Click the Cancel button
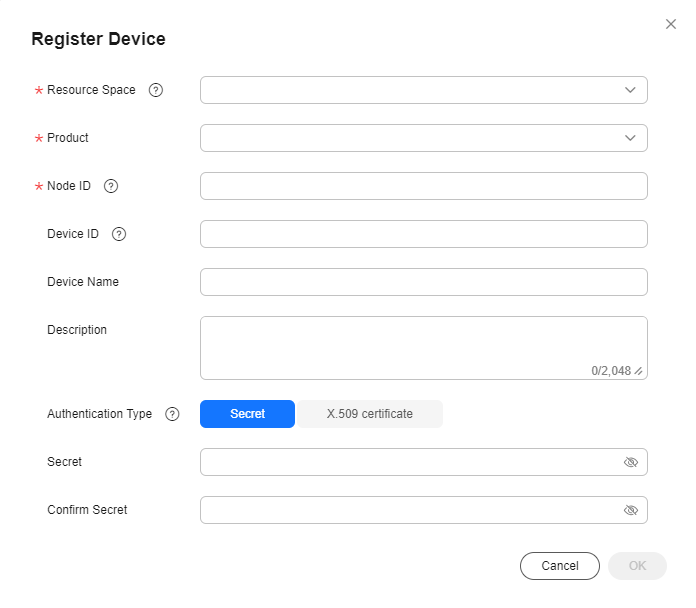The height and width of the screenshot is (608, 696). [560, 566]
